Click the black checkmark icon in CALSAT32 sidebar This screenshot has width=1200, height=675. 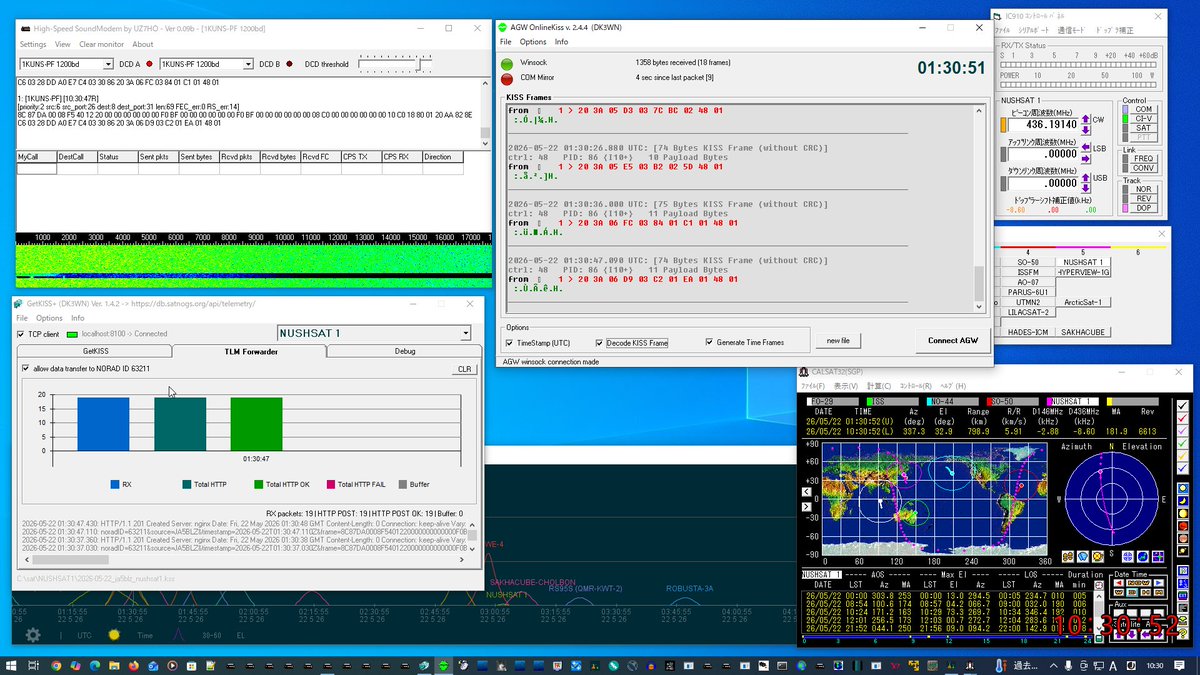pyautogui.click(x=1183, y=405)
